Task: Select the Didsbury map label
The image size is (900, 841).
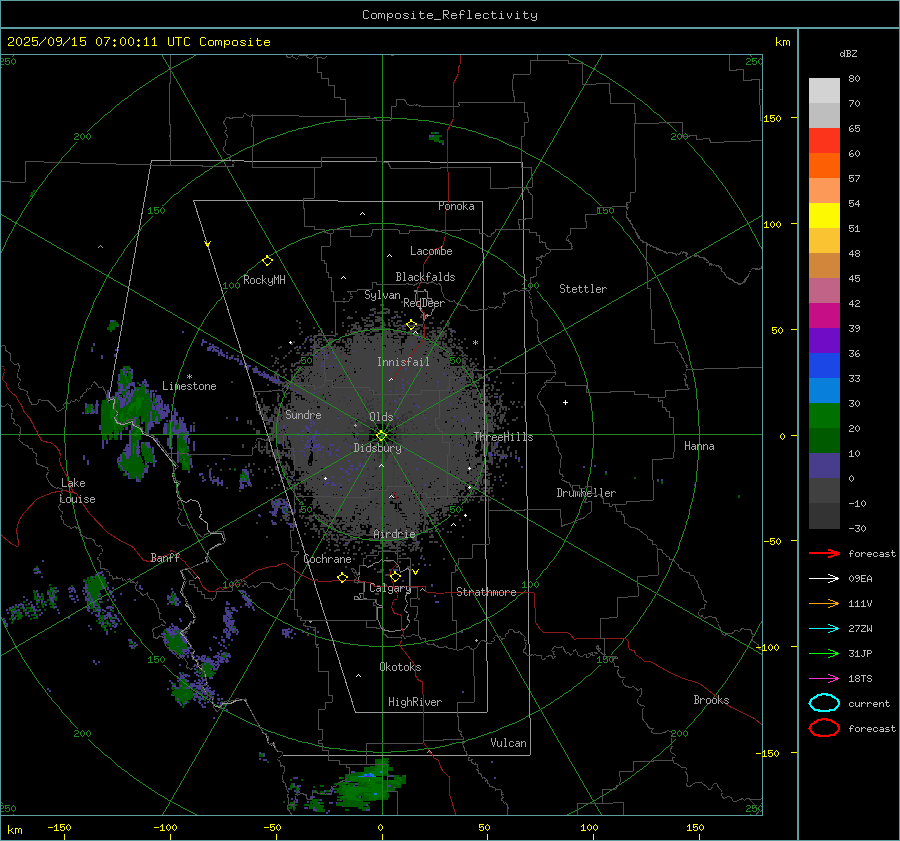Action: click(377, 448)
